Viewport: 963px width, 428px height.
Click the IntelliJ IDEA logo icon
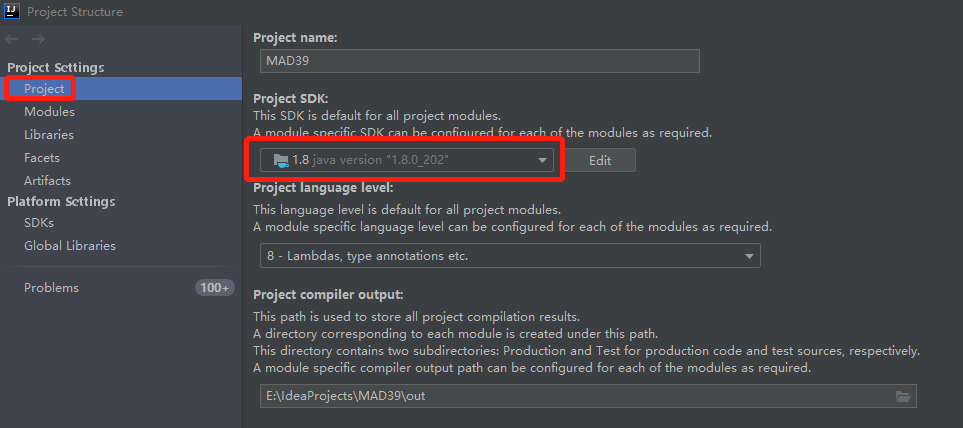pyautogui.click(x=12, y=12)
